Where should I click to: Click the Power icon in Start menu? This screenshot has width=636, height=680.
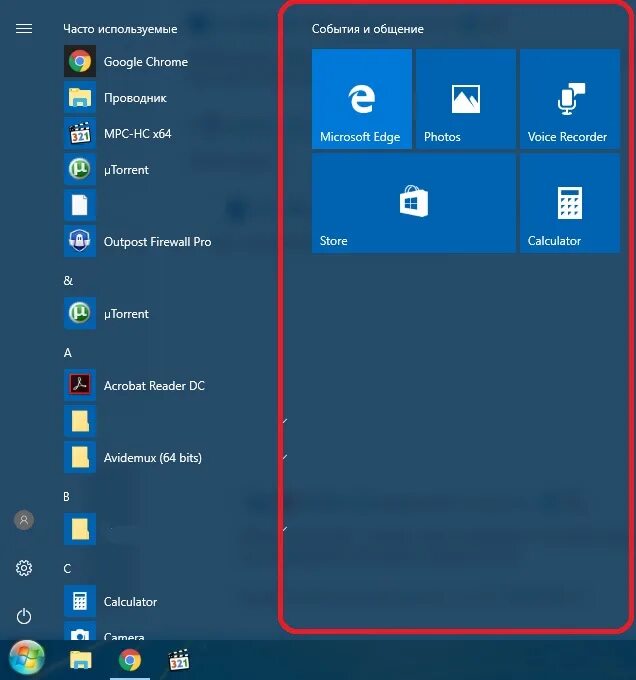pos(24,616)
